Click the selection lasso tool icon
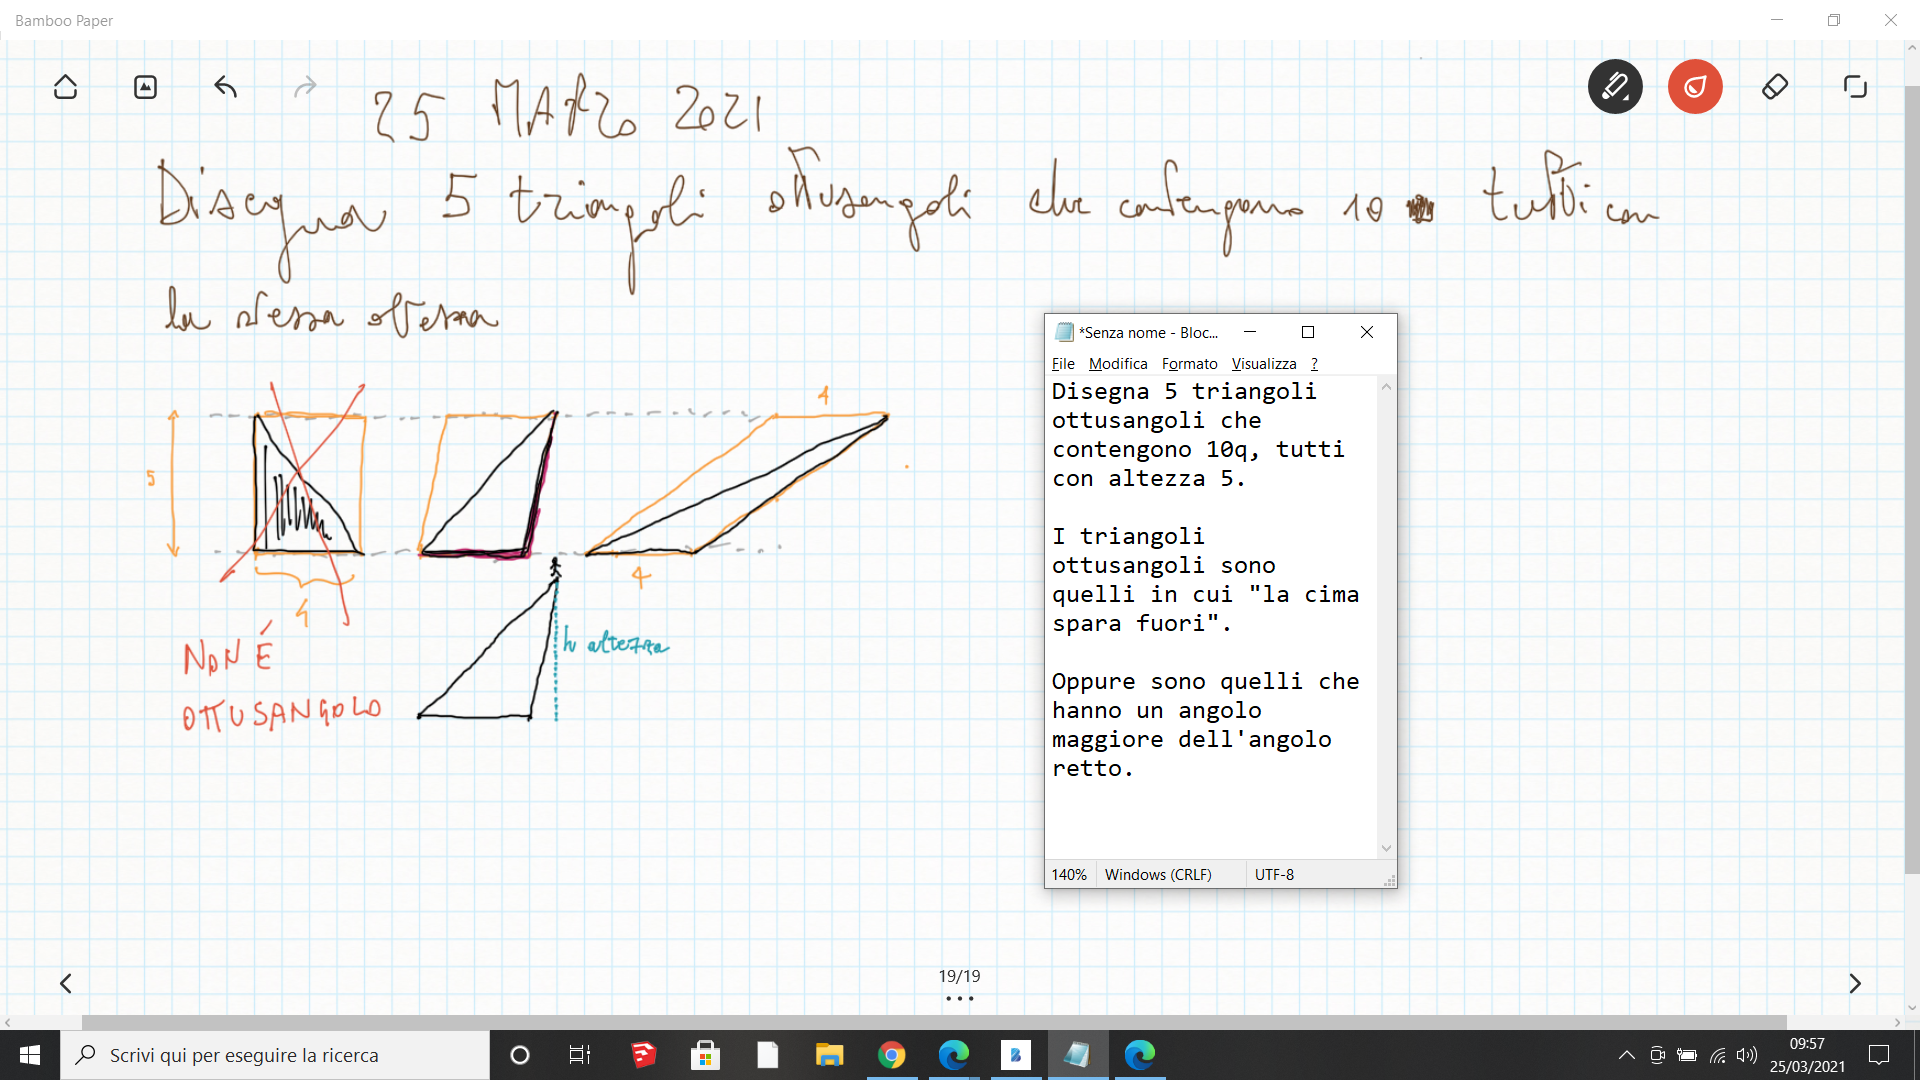 coord(1855,87)
